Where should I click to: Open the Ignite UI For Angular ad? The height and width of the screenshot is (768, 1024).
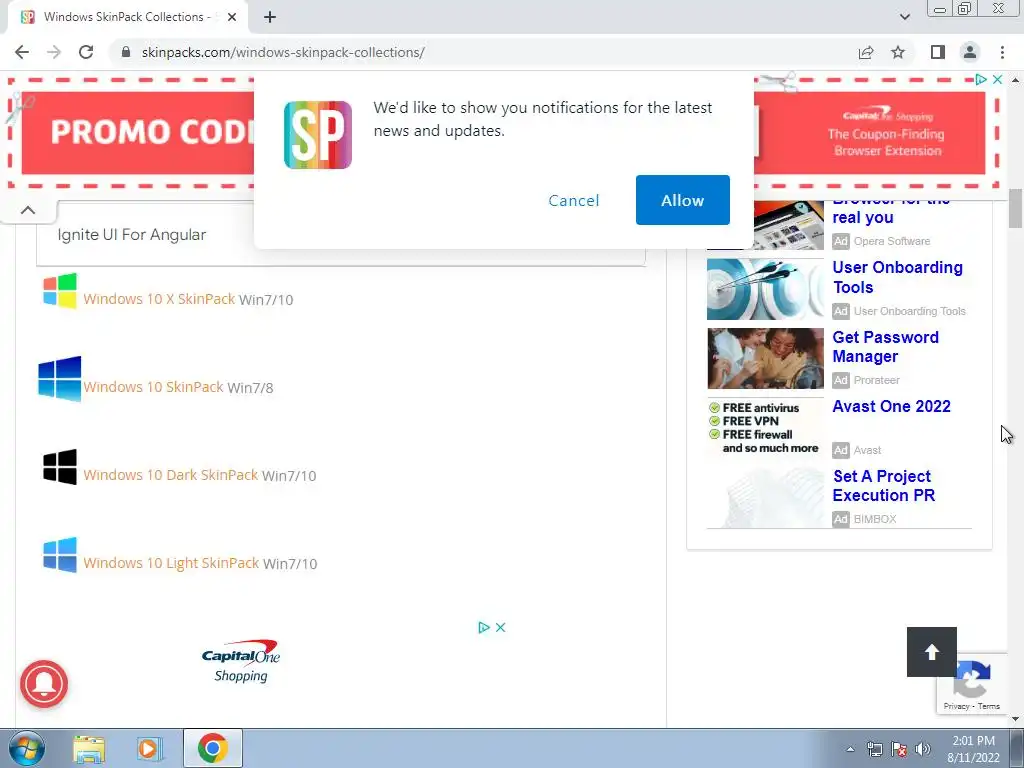click(131, 234)
